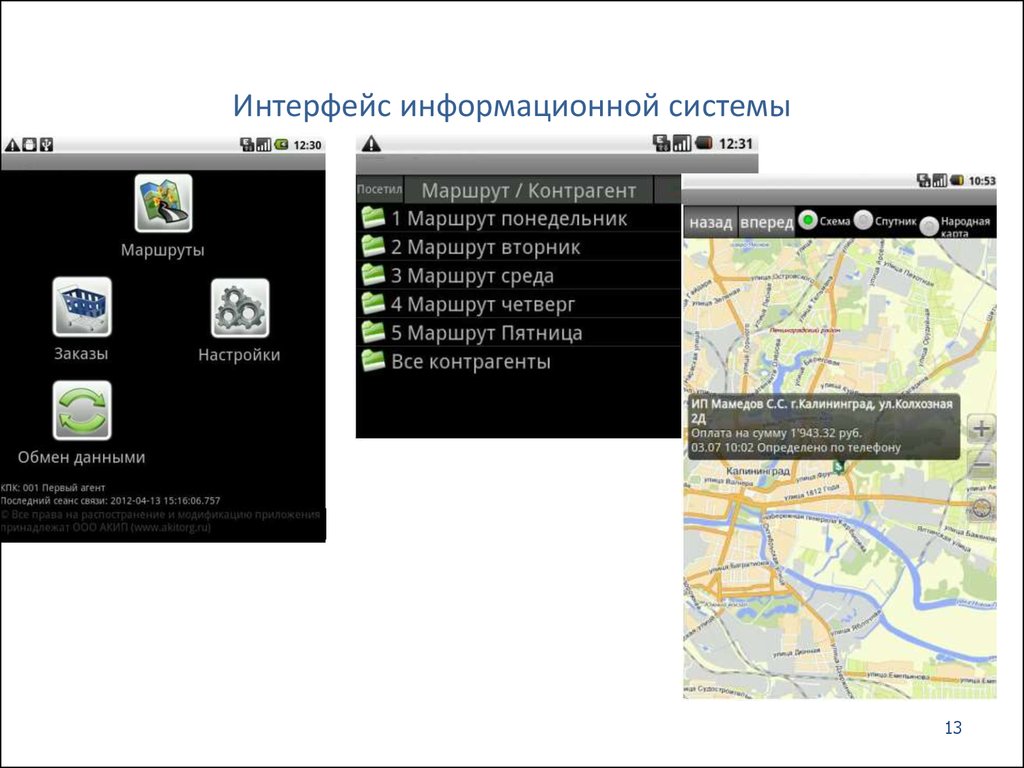1024x768 pixels.
Task: Open the row 5 Маршрут Пятница
Action: tap(519, 333)
